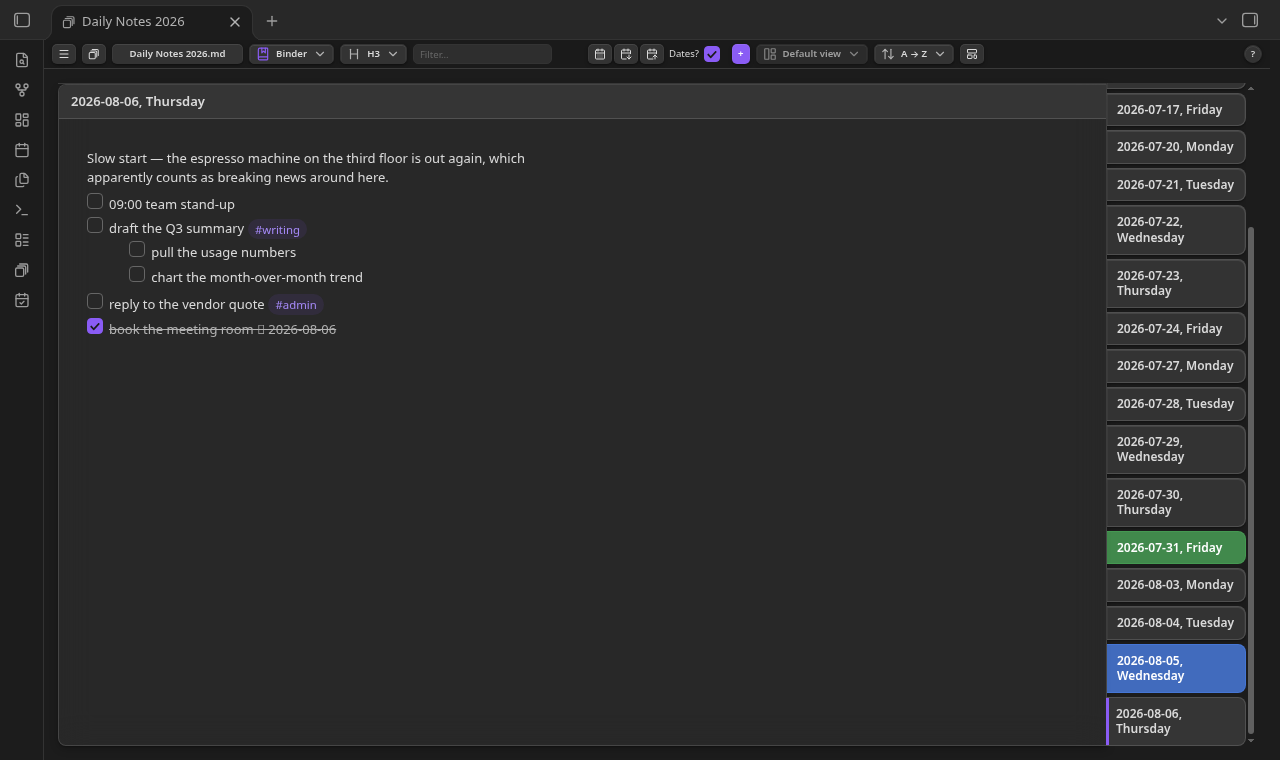This screenshot has width=1280, height=760.
Task: Toggle the left sidebar panel icon
Action: [22, 20]
